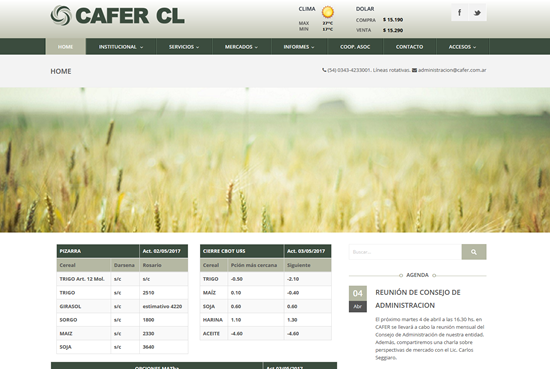Click the ACEITE row in CBOT table
This screenshot has height=369, width=550.
click(x=266, y=334)
